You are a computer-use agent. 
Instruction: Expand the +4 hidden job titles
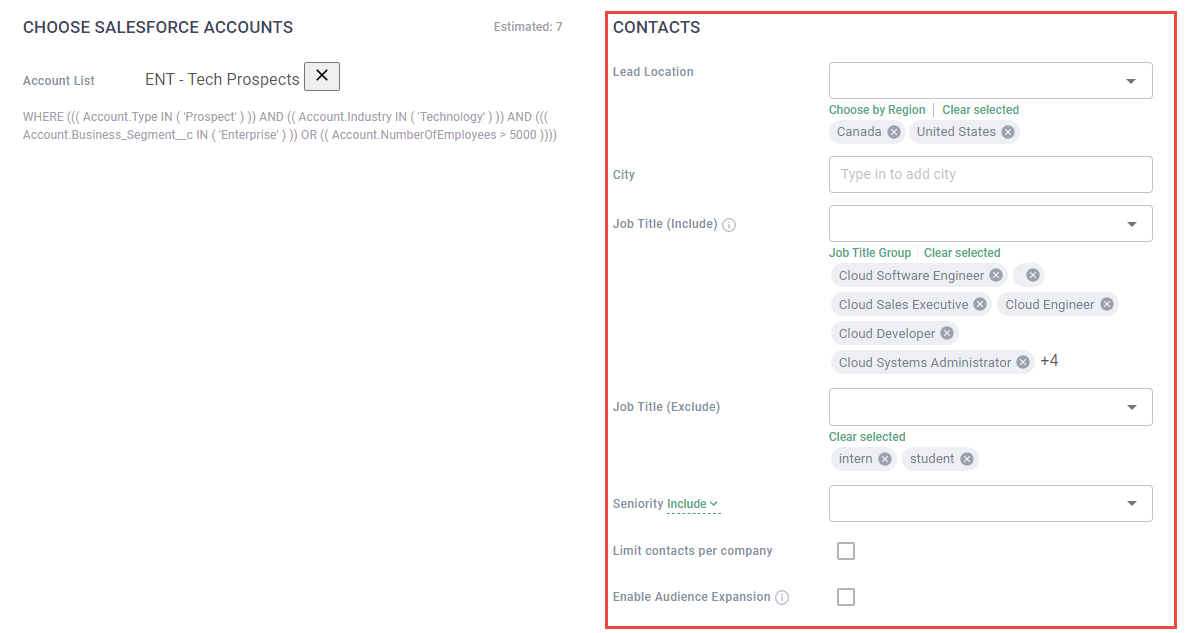tap(1048, 360)
